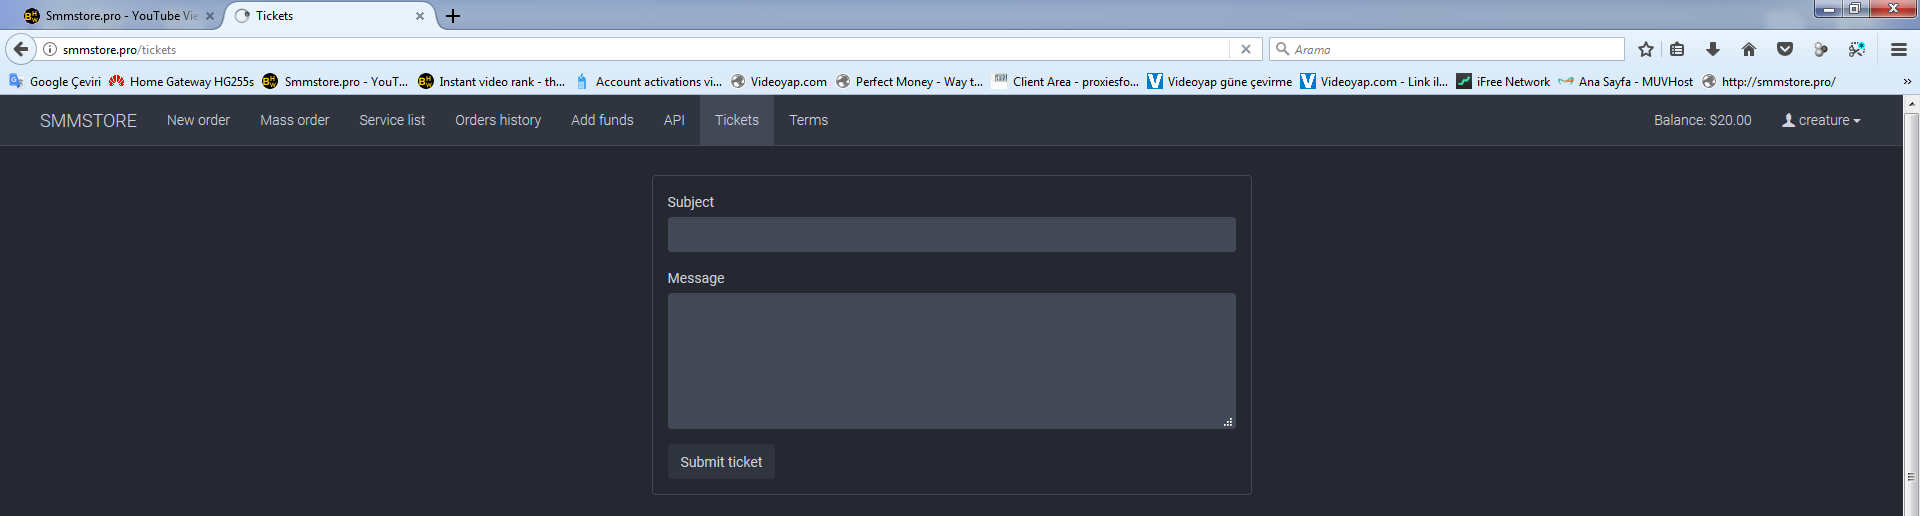Screen dimensions: 1920x516
Task: Show bookmarks list icon in toolbar
Action: pos(1678,49)
